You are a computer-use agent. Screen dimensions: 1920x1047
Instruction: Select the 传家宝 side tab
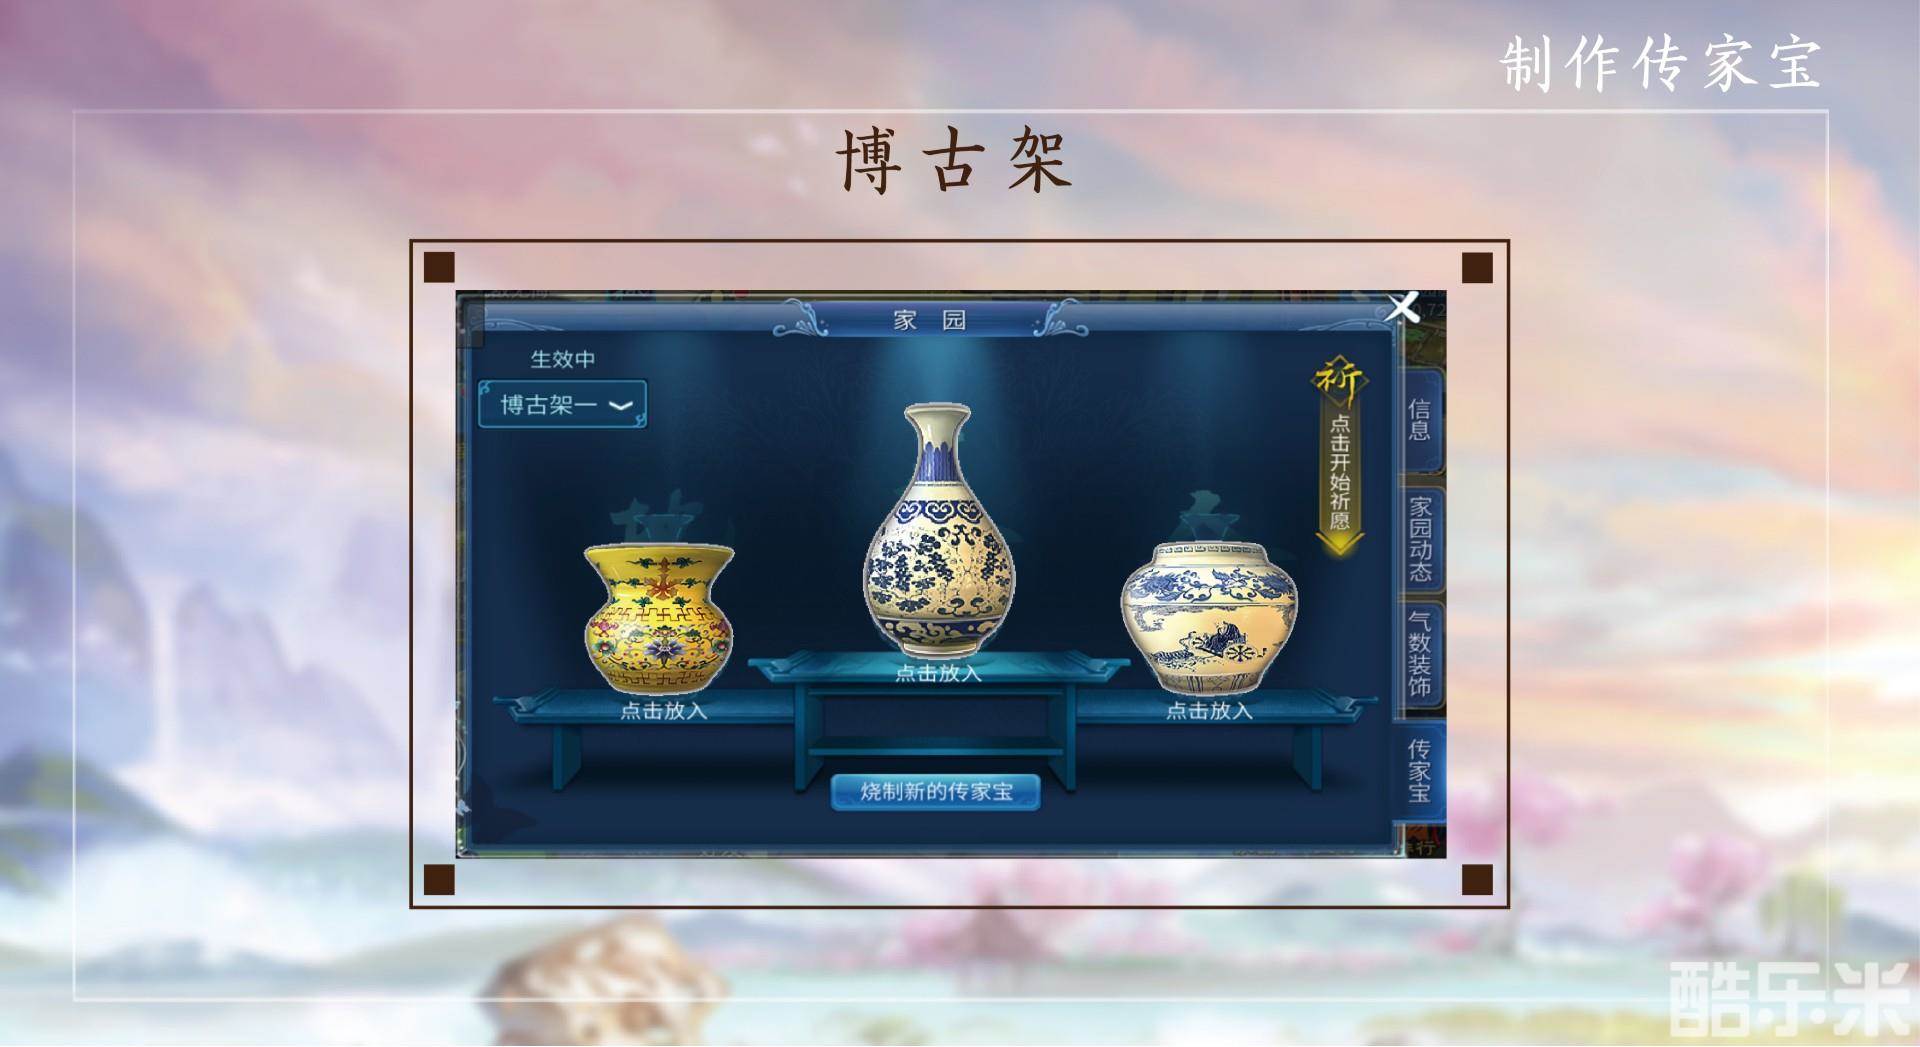click(x=1420, y=771)
